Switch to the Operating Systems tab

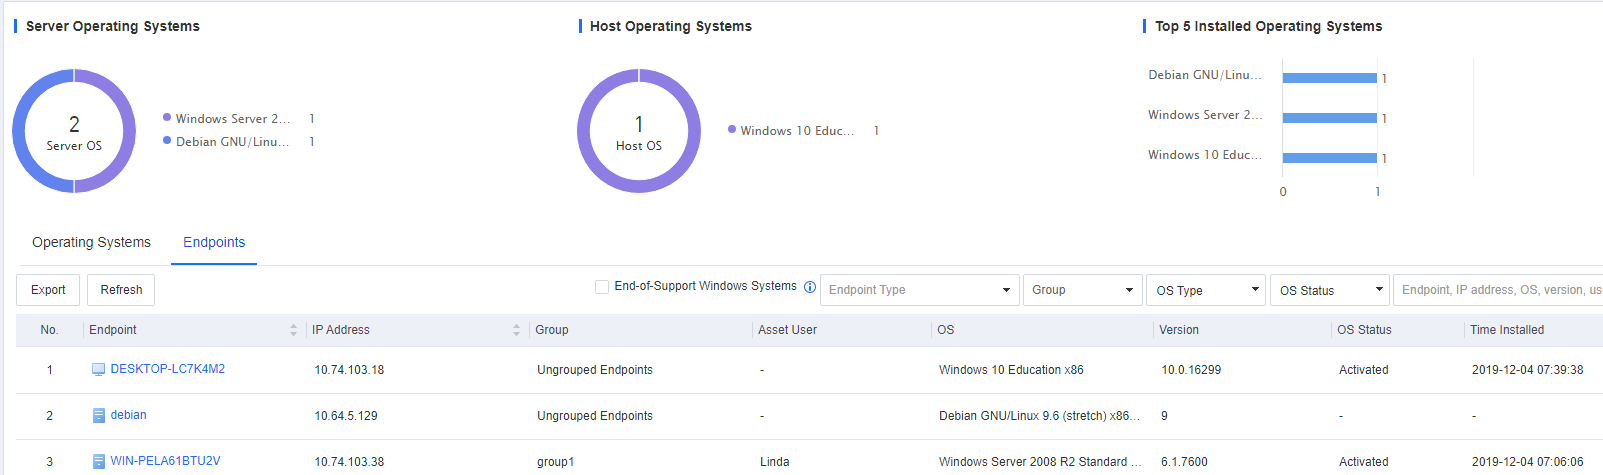[x=91, y=242]
